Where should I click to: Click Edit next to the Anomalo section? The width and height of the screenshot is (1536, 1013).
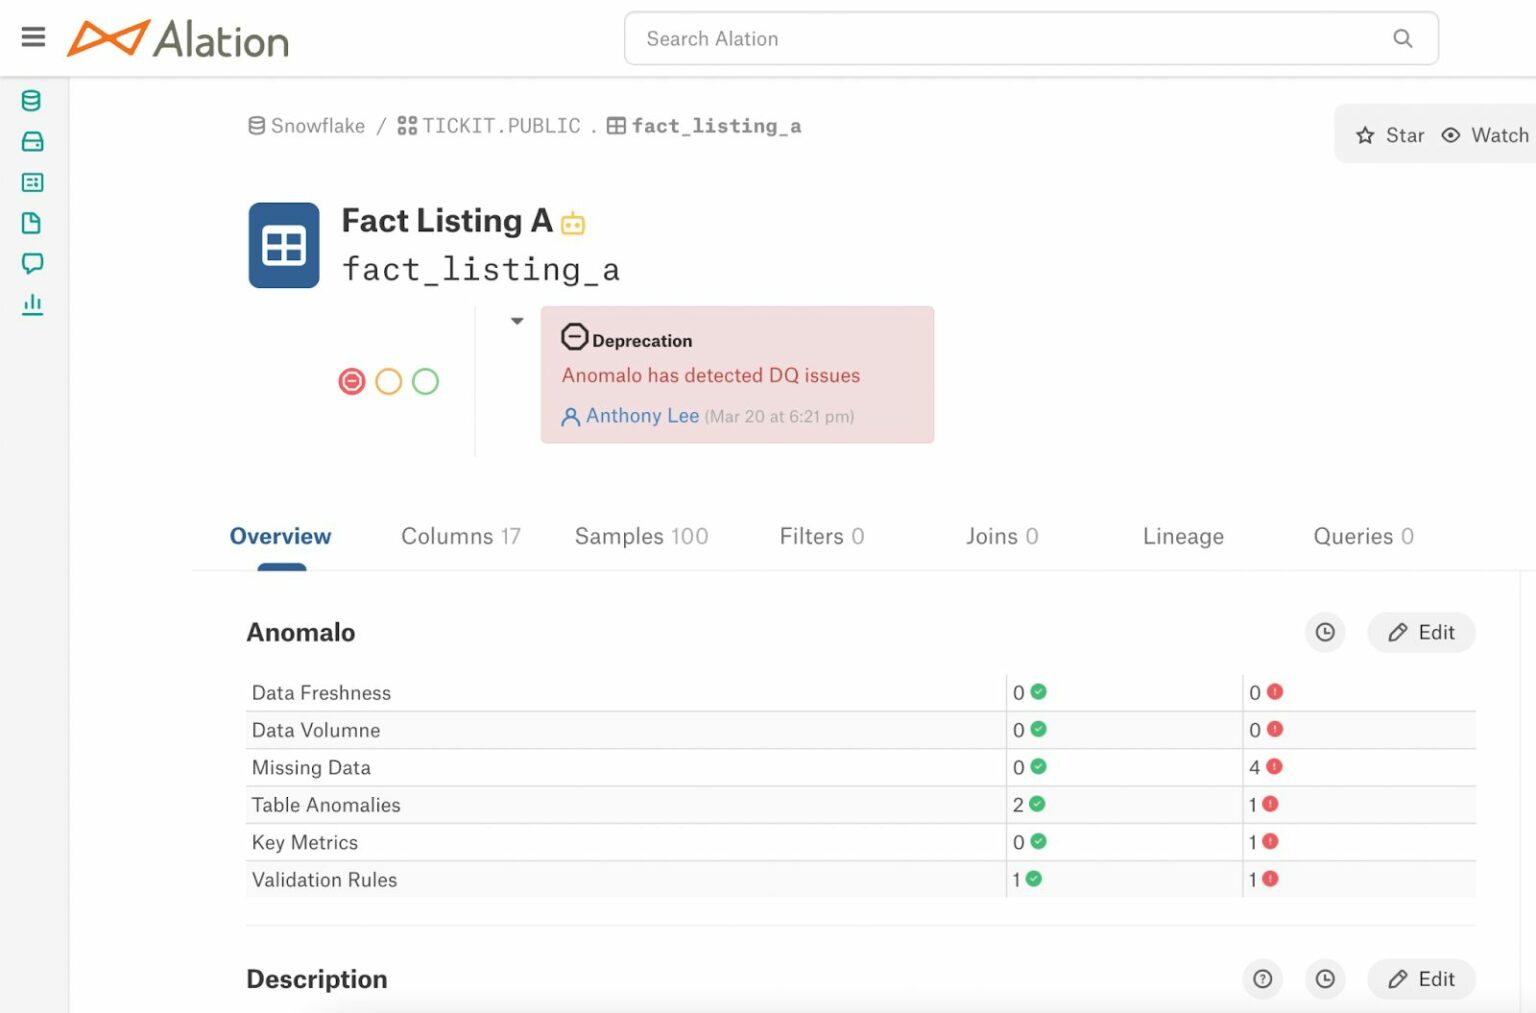point(1421,632)
